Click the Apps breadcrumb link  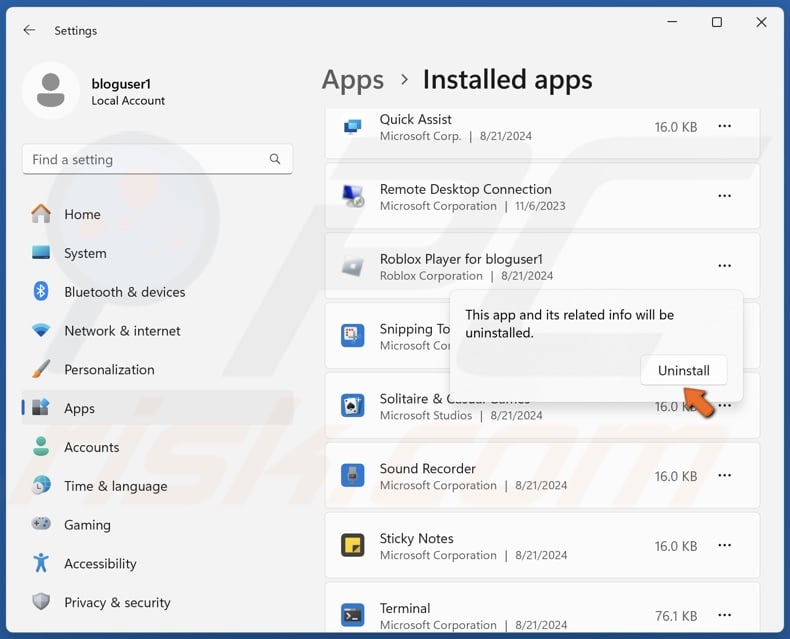(x=353, y=80)
